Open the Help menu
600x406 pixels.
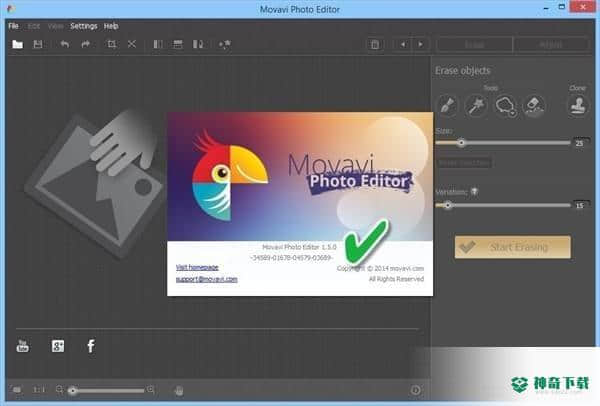tap(111, 26)
